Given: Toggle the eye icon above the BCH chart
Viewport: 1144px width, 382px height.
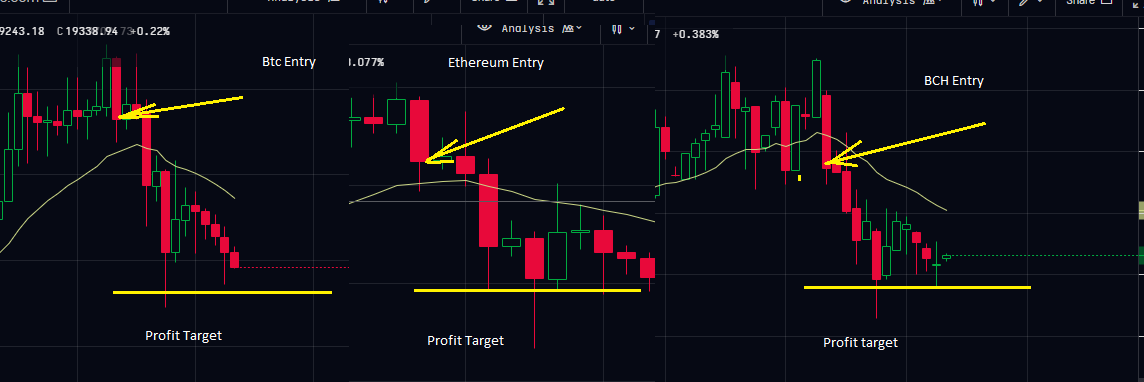Looking at the screenshot, I should (x=845, y=2).
